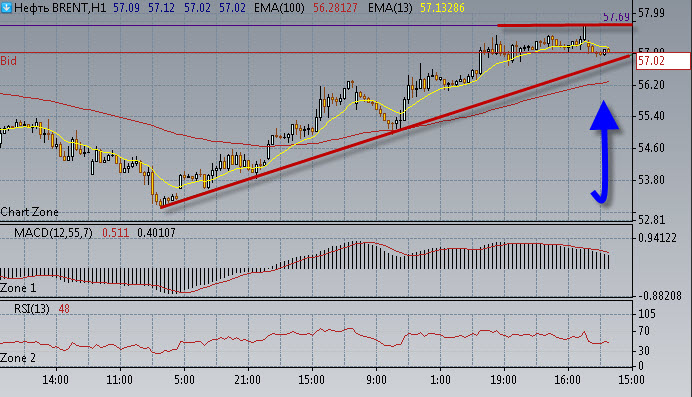692x397 pixels.
Task: Click the Zone 1 label in the MACD panel
Action: coord(18,288)
